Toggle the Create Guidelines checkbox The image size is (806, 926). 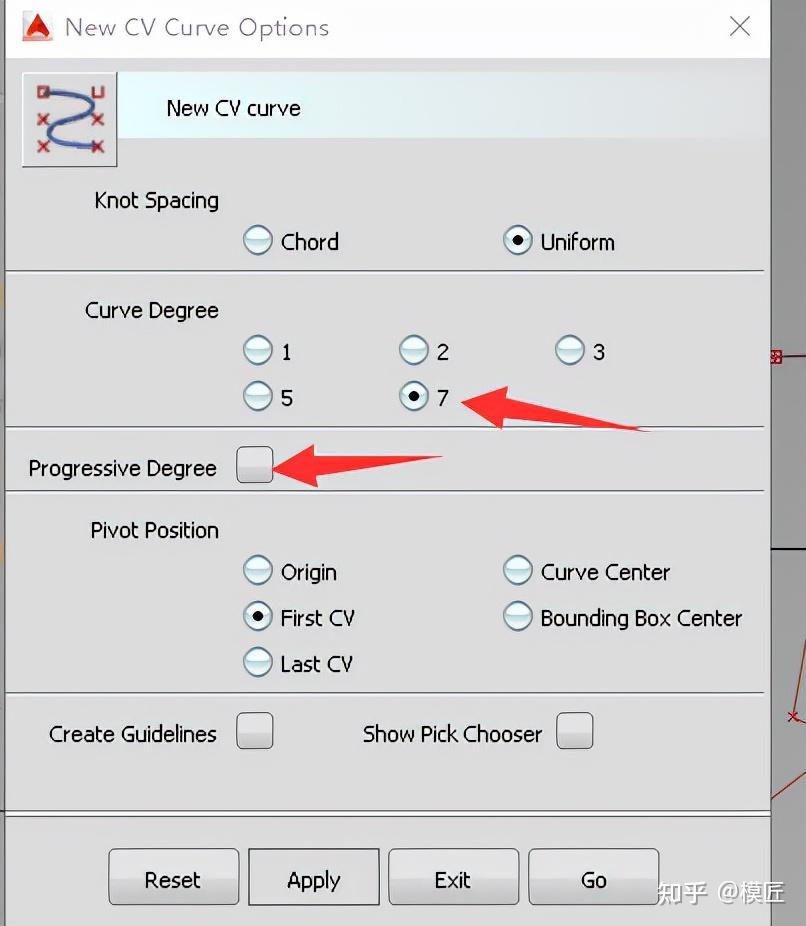[x=254, y=732]
